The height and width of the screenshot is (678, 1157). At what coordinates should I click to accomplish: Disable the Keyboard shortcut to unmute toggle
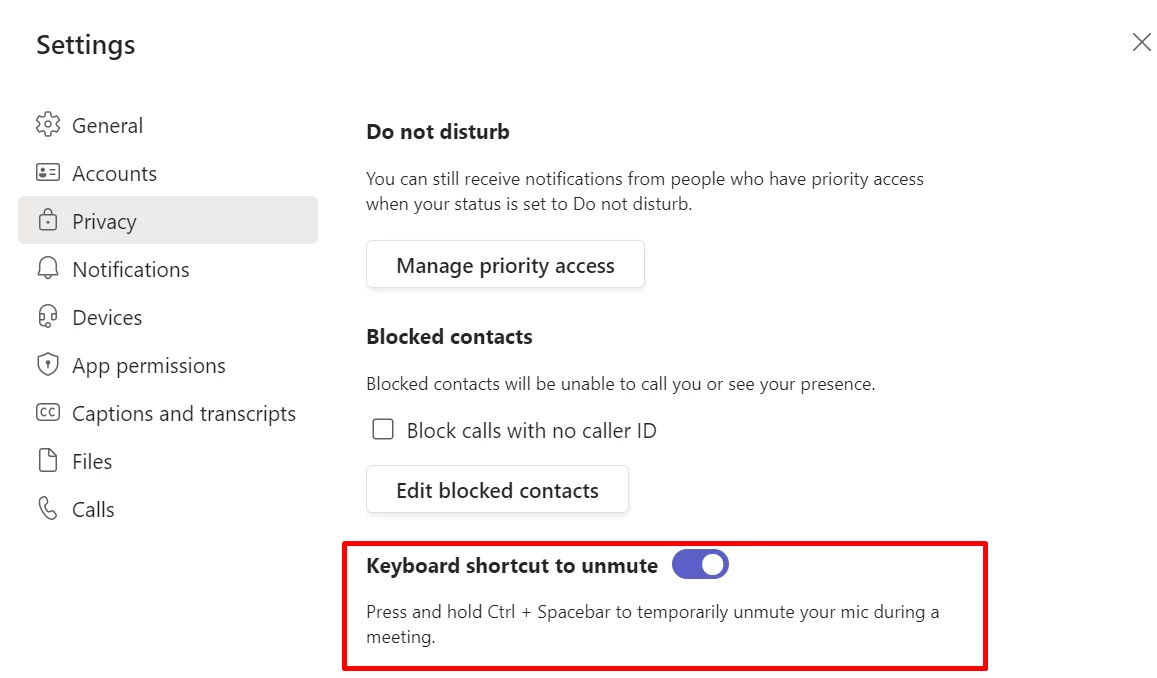(700, 565)
